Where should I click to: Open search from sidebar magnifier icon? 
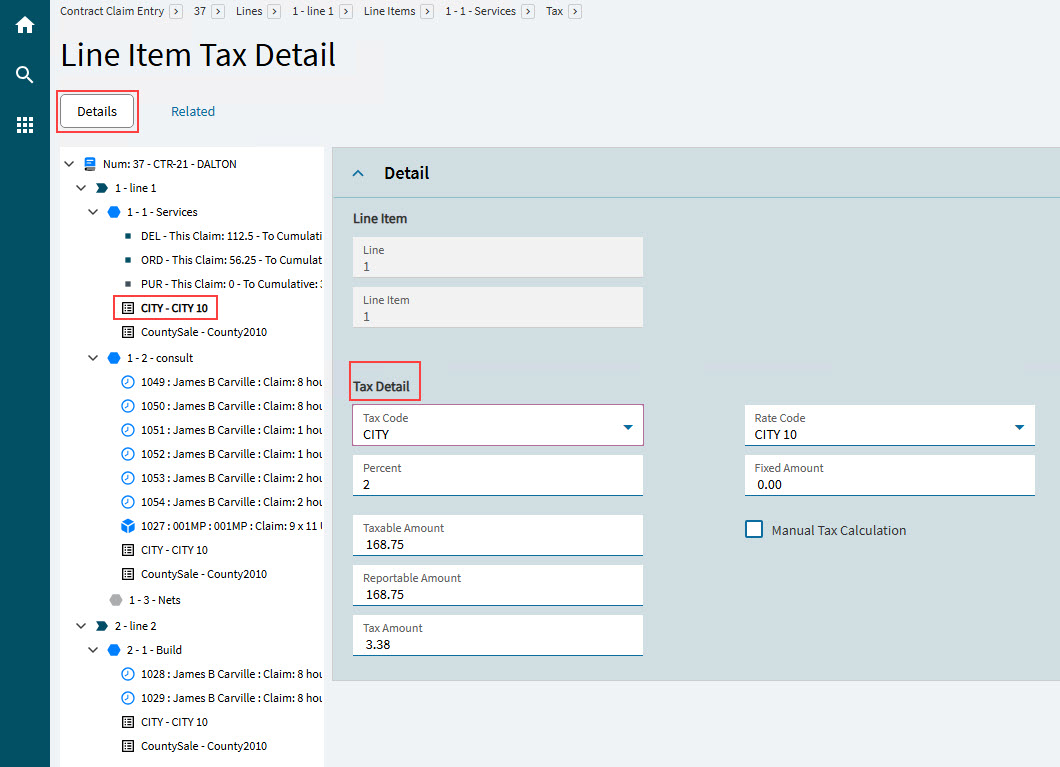pyautogui.click(x=25, y=74)
